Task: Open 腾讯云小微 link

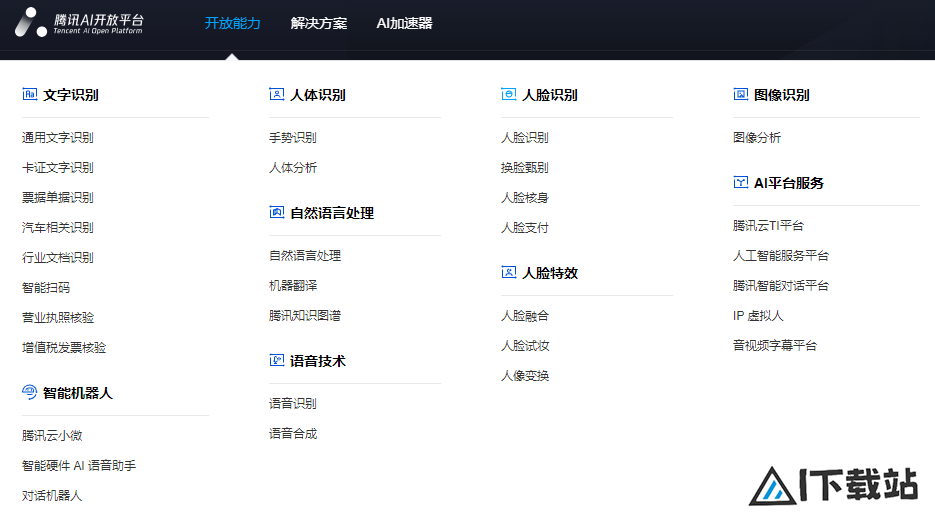Action: coord(52,436)
